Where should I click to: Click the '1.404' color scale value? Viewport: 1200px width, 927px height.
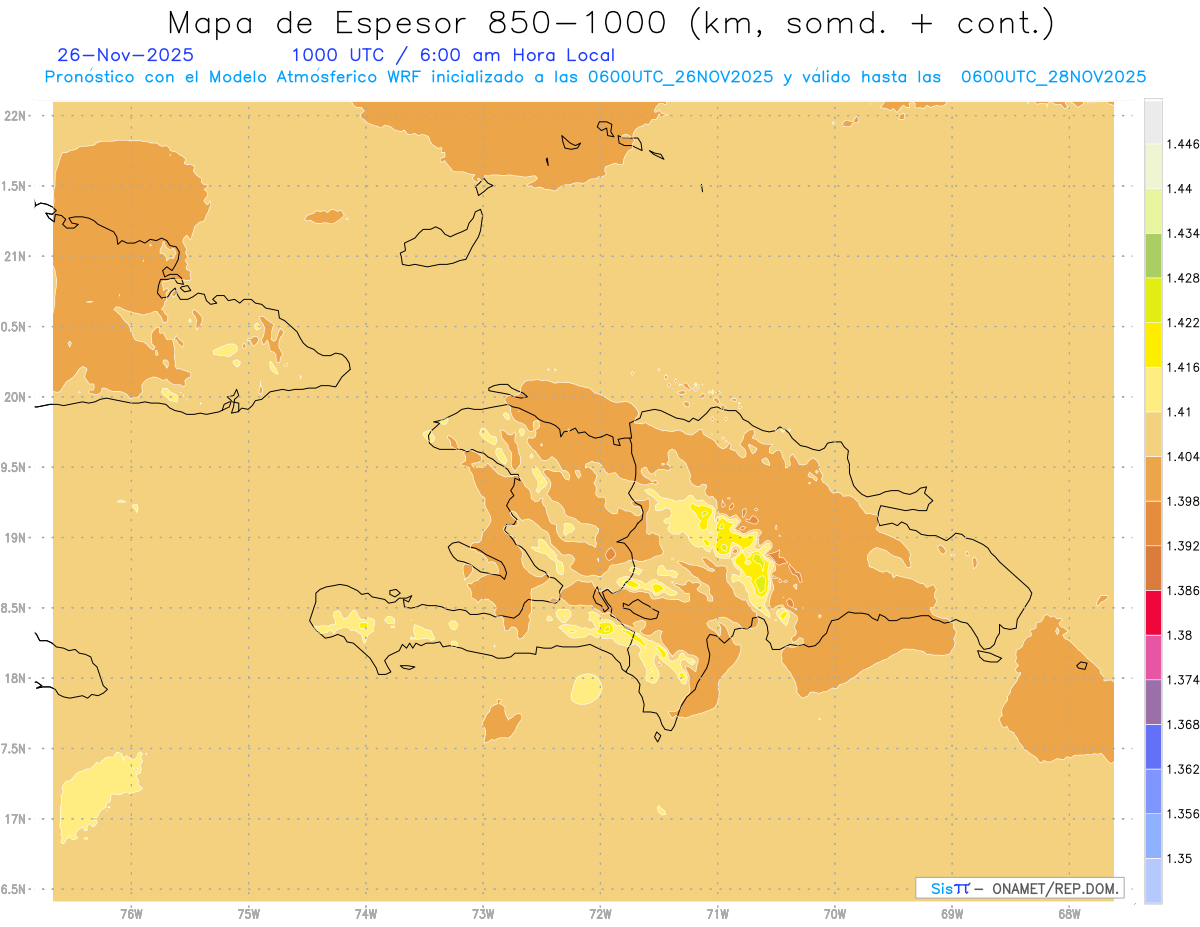(1184, 456)
